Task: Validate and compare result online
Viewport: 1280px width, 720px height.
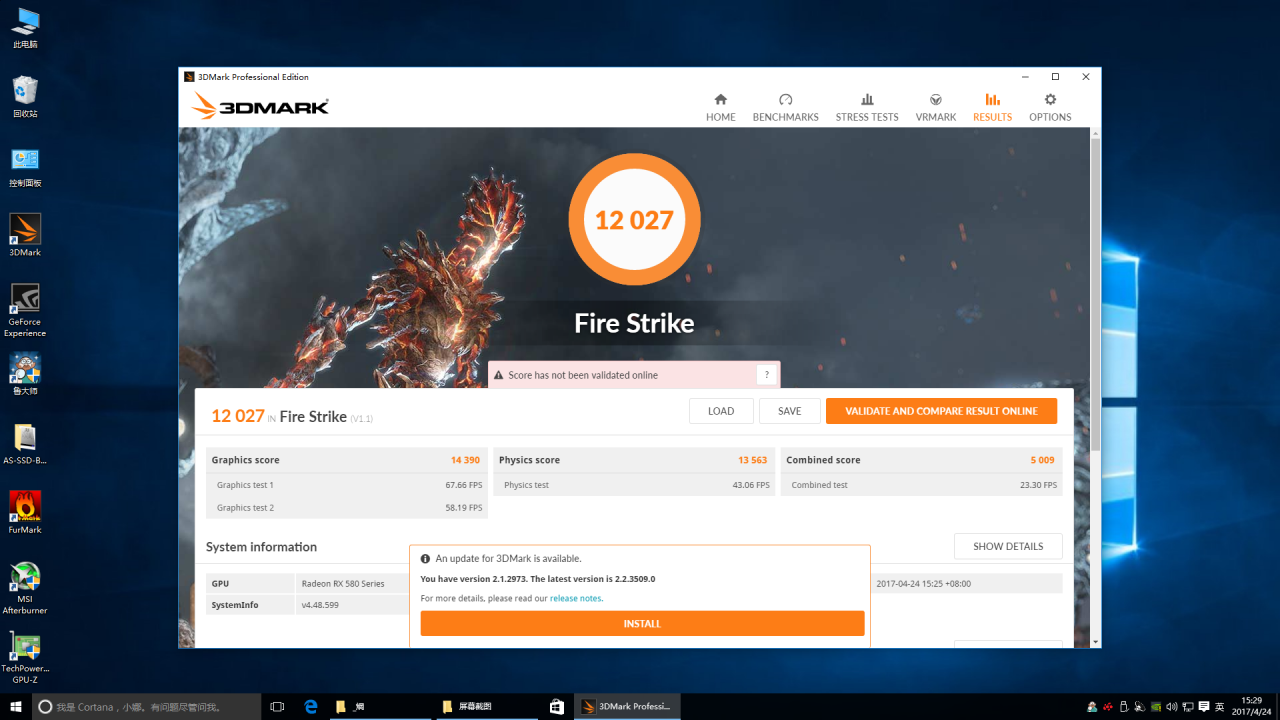Action: coord(941,411)
